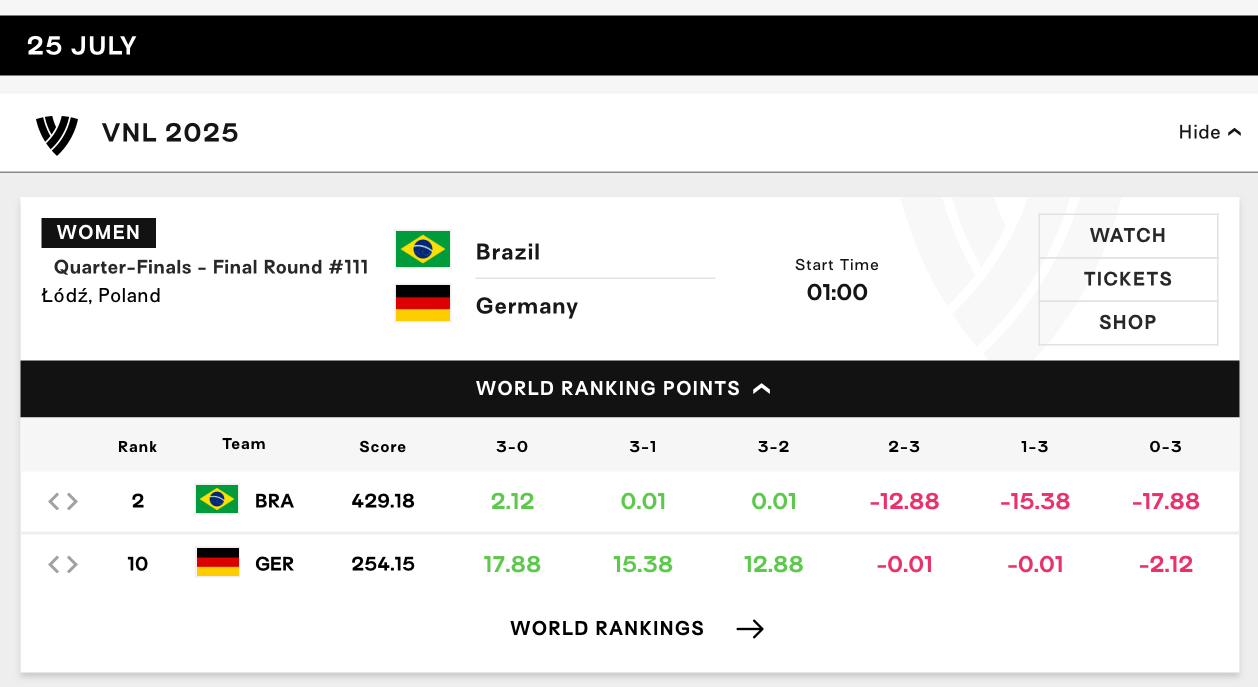Click the chevron beside World Ranking Points

(x=762, y=389)
